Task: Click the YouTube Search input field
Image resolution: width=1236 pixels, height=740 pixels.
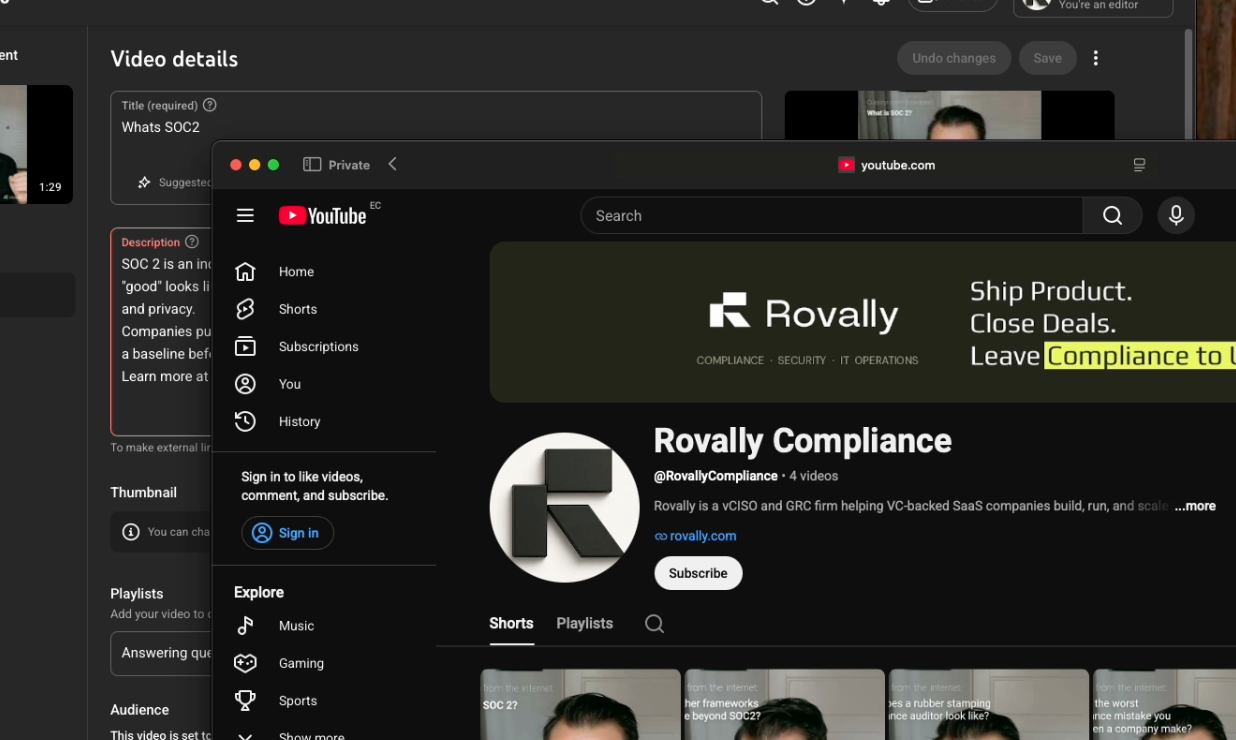Action: point(832,215)
